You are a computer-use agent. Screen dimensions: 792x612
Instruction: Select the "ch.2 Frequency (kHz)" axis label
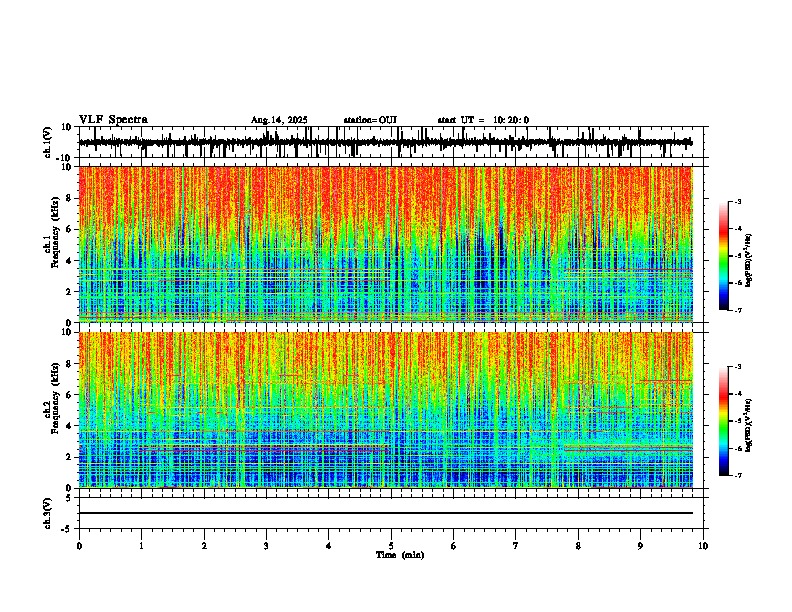[52, 399]
